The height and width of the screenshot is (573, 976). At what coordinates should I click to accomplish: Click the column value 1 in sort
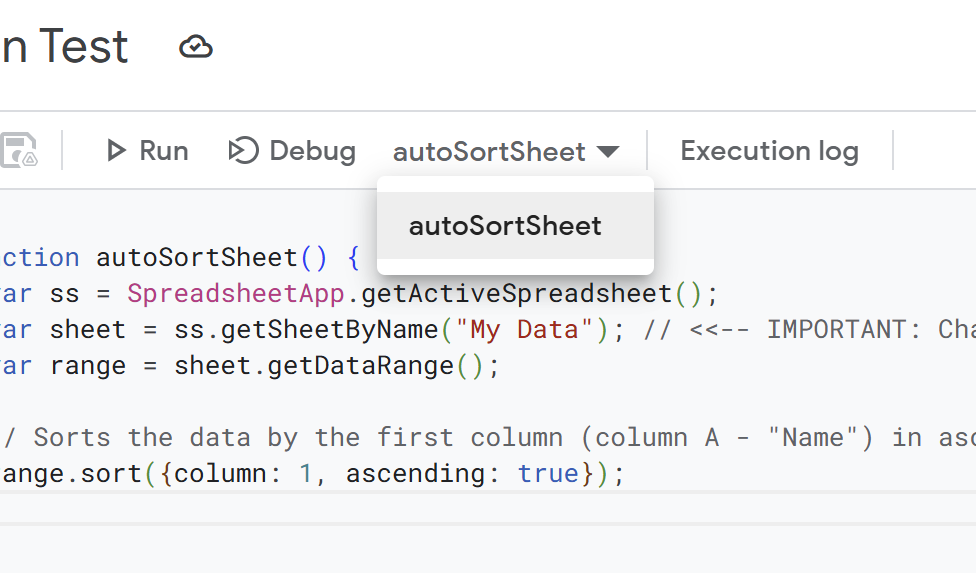(x=306, y=474)
